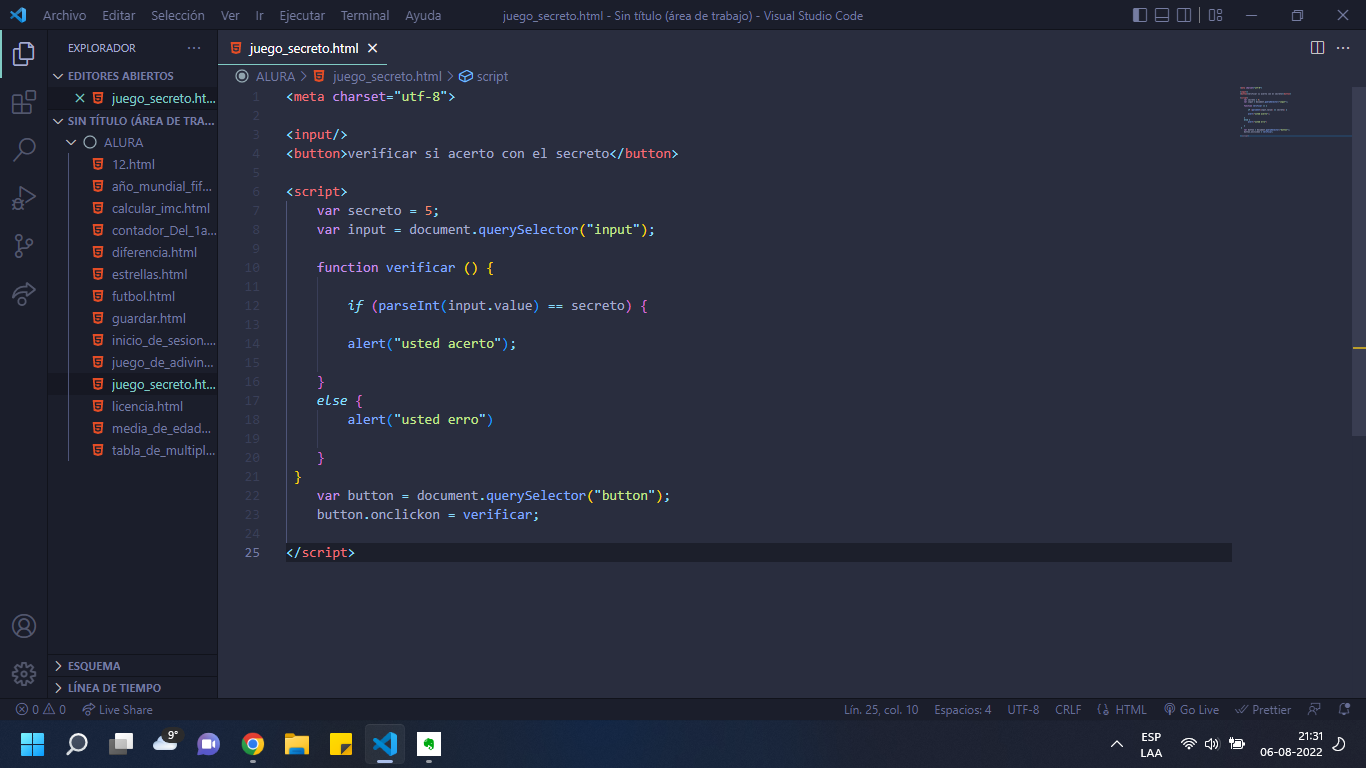1366x768 pixels.
Task: Click ALURA in the breadcrumb
Action: click(275, 76)
